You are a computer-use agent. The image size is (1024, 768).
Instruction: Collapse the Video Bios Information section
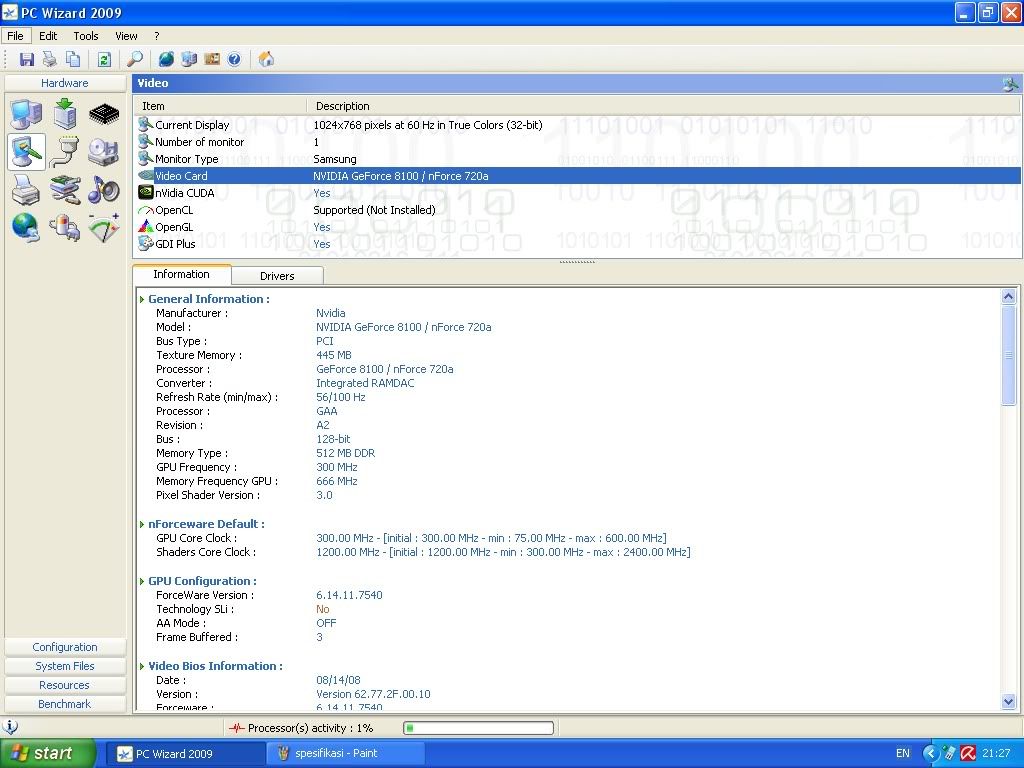142,666
